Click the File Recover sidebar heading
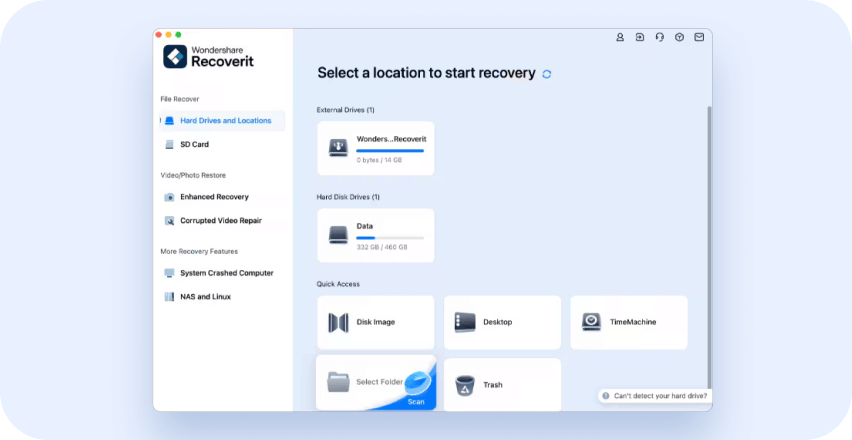Viewport: 852px width, 440px height. coord(180,99)
